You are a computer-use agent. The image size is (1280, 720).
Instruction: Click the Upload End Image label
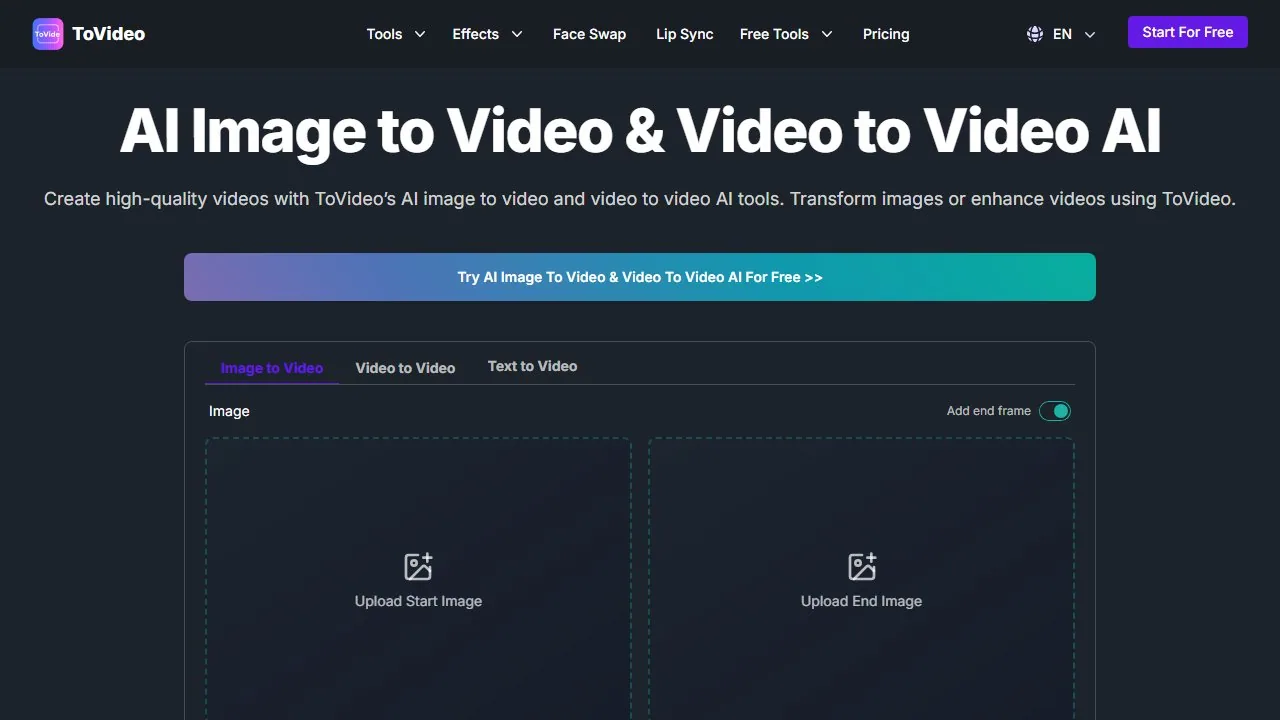pyautogui.click(x=861, y=601)
